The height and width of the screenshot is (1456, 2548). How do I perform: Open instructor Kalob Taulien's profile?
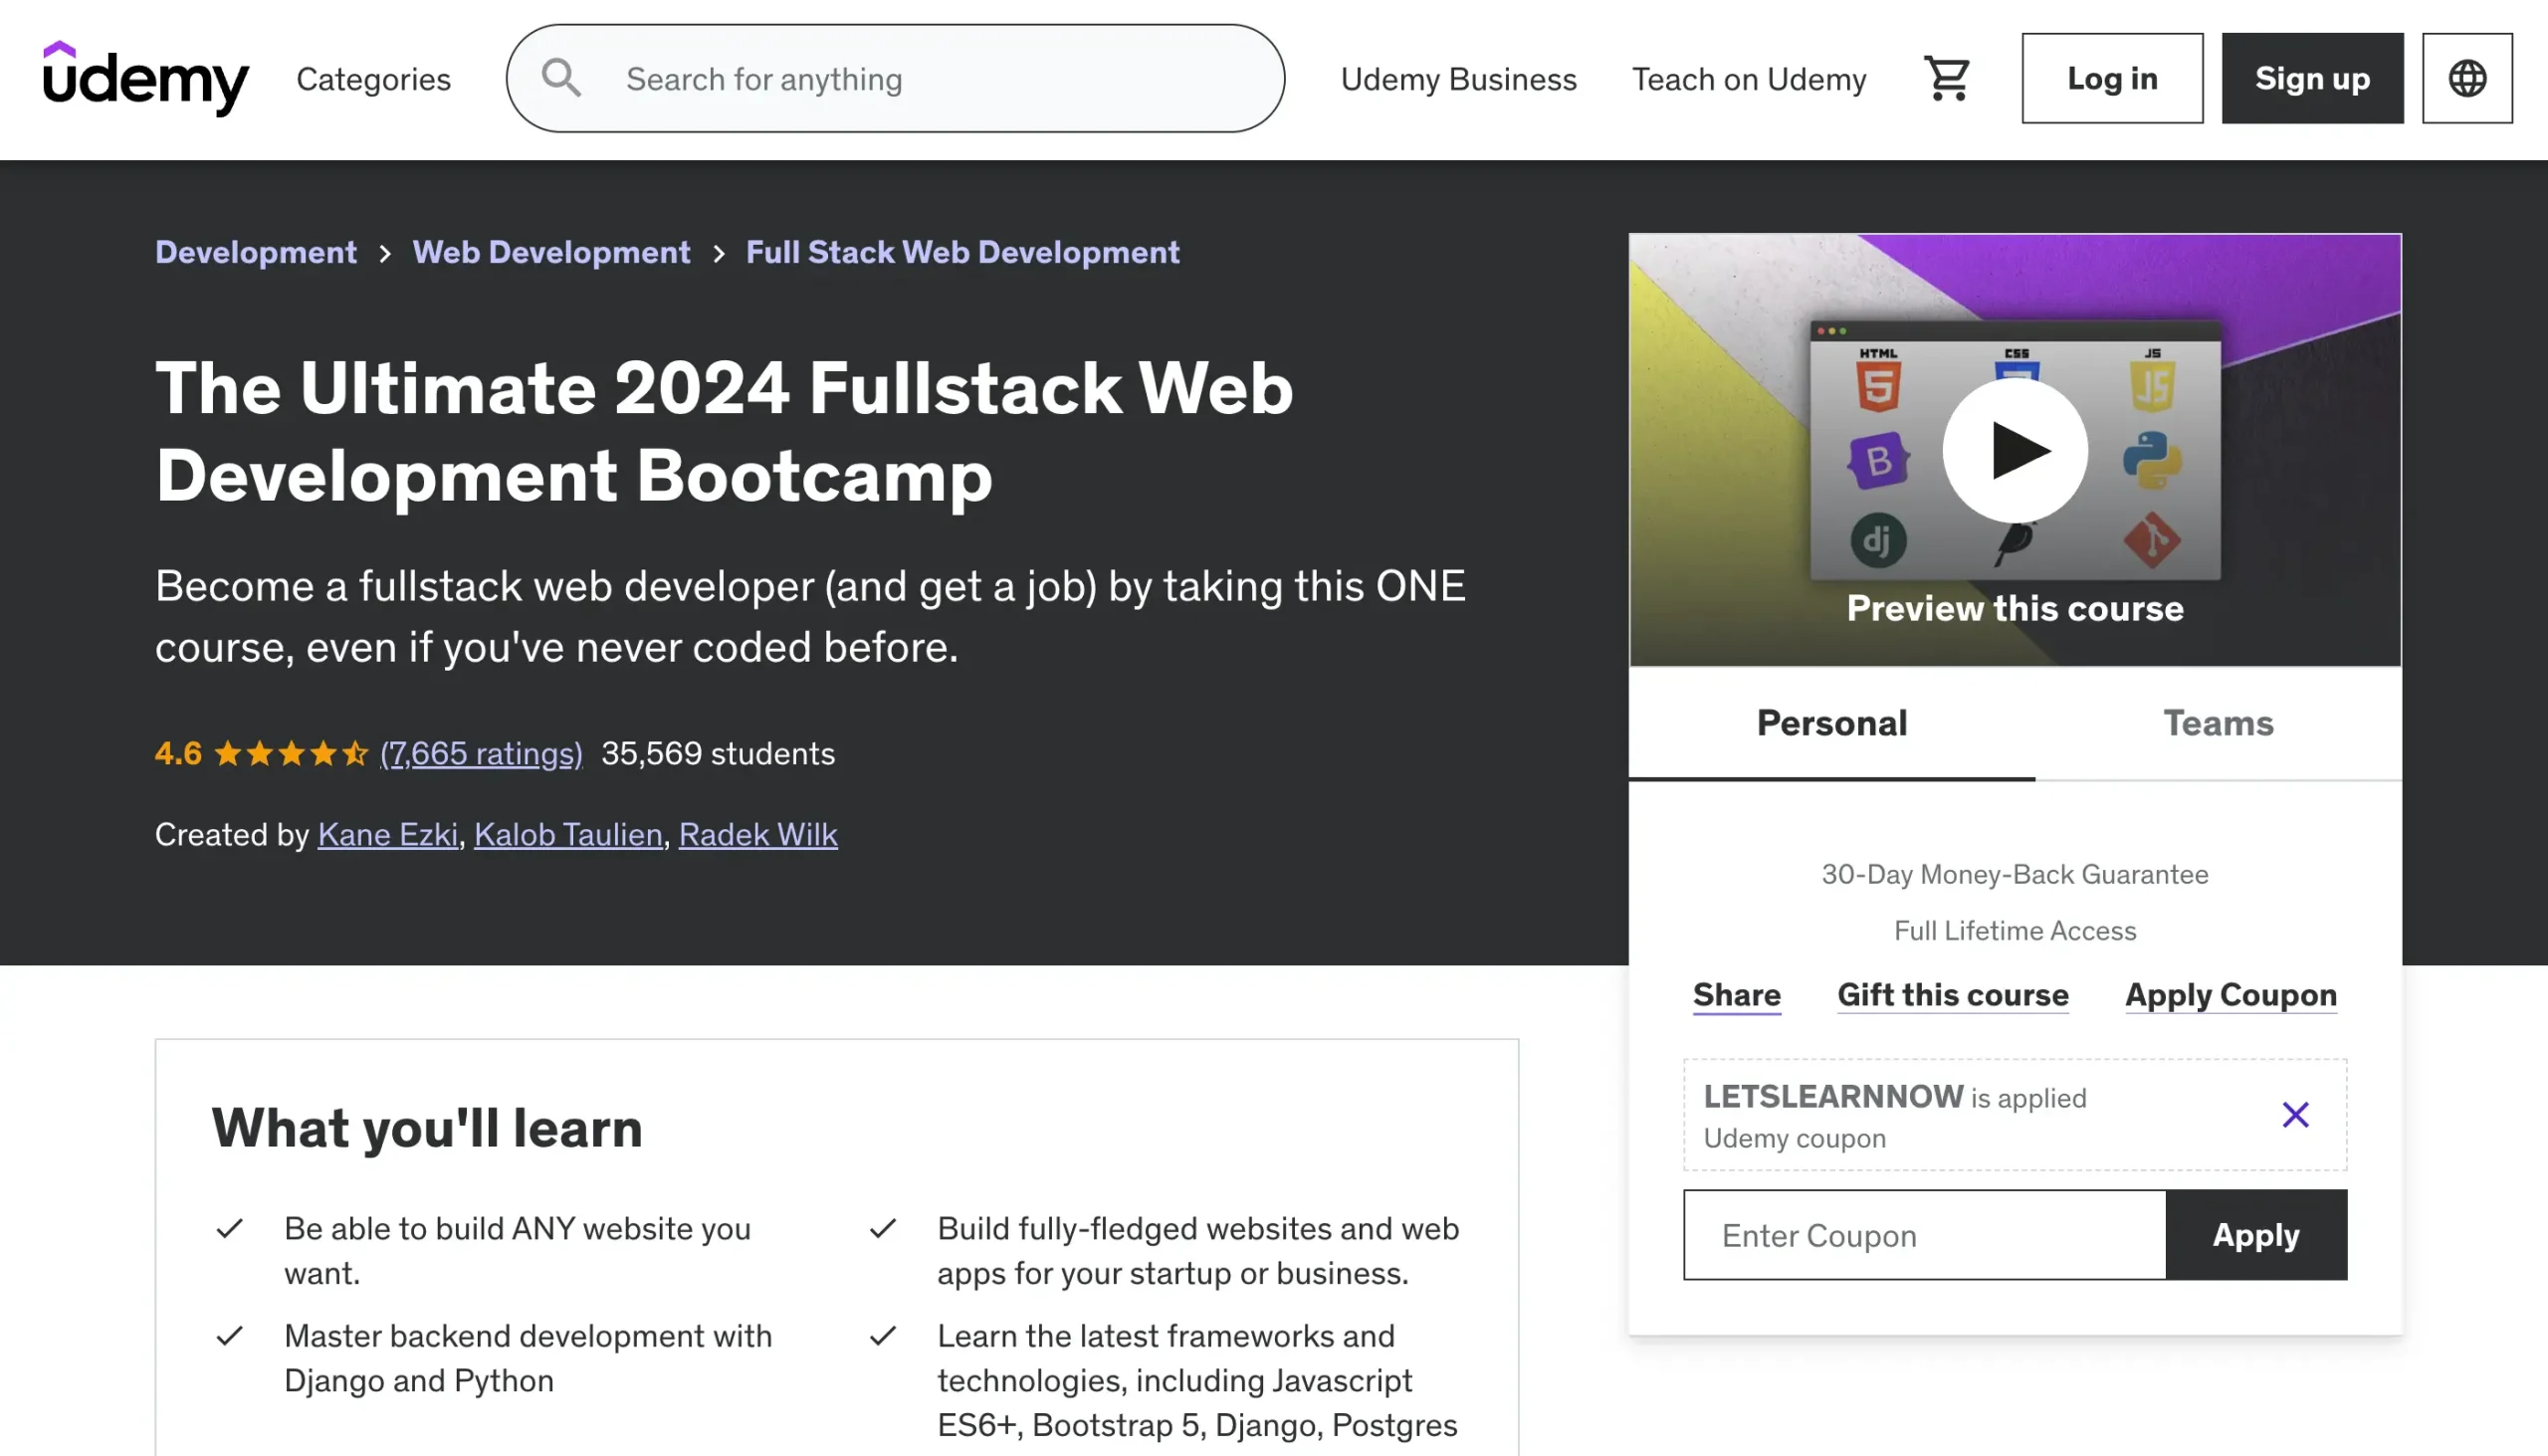point(568,834)
